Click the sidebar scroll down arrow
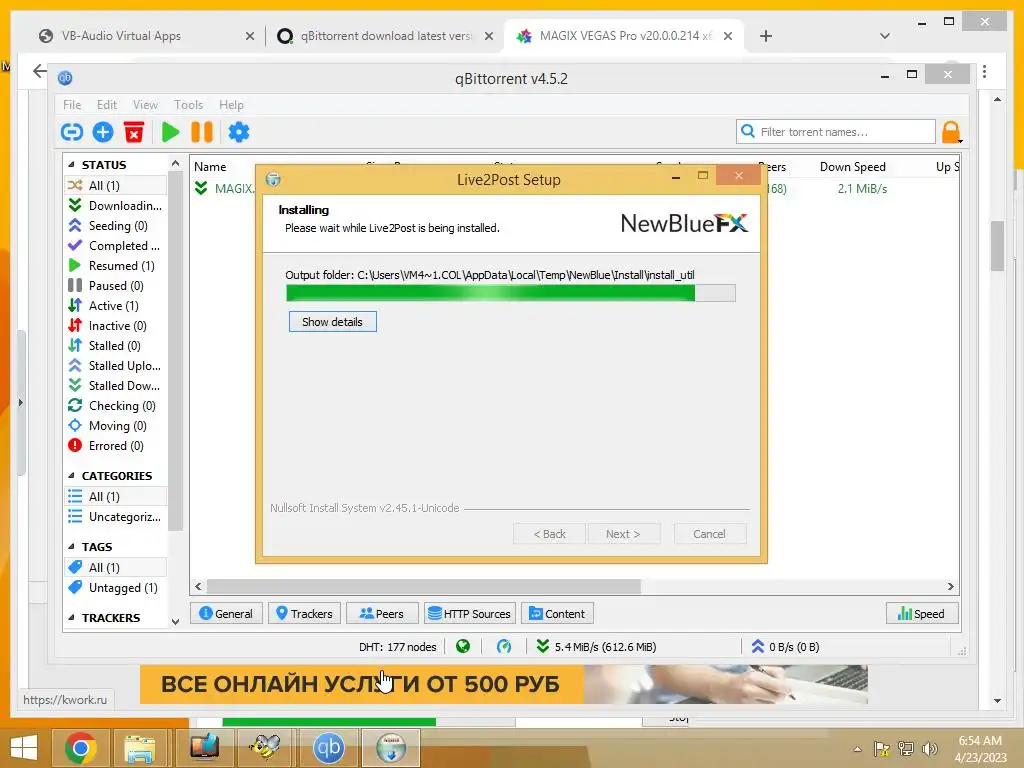The height and width of the screenshot is (768, 1024). (175, 622)
